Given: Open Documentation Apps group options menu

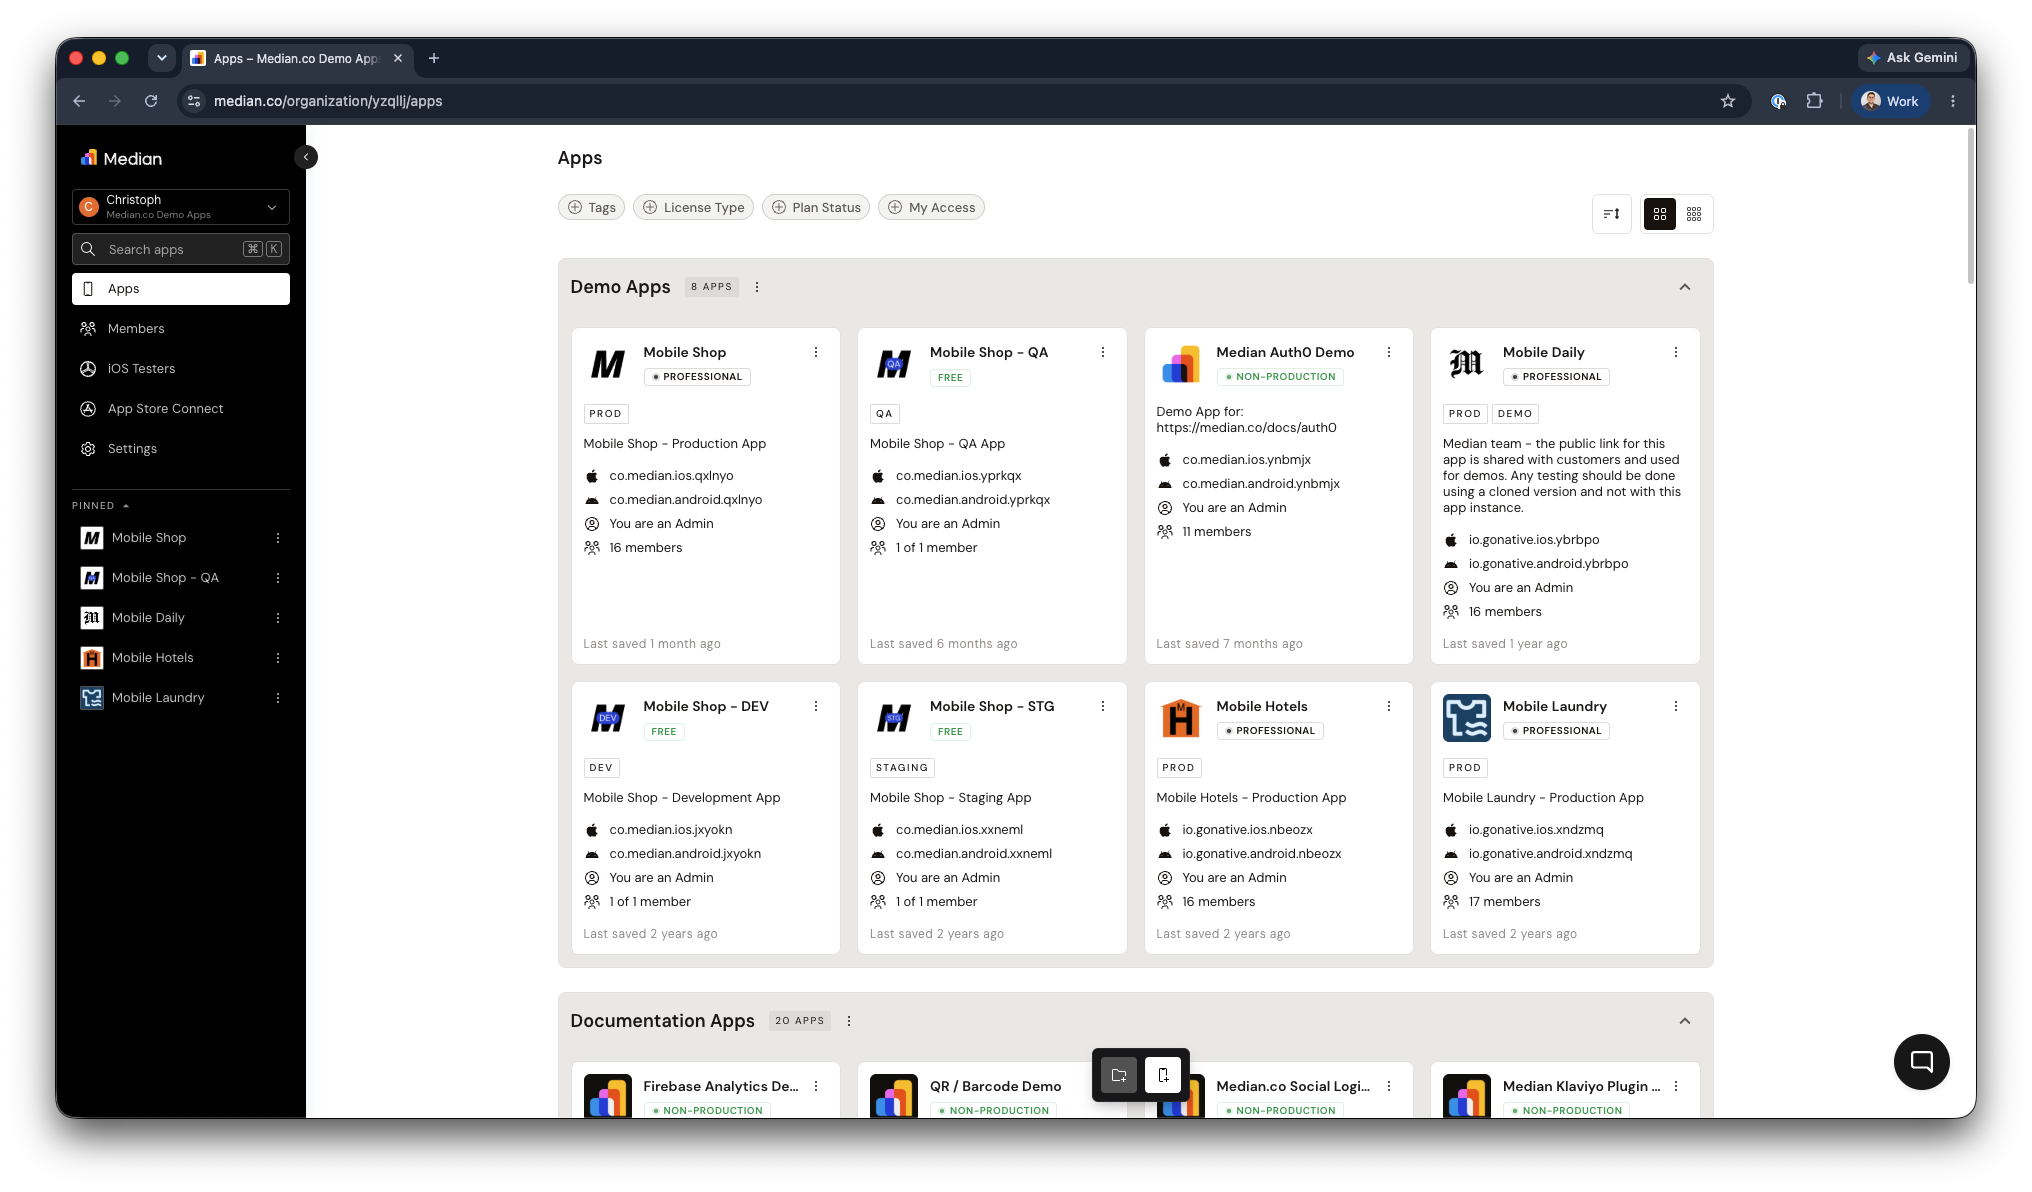Looking at the screenshot, I should pyautogui.click(x=849, y=1021).
